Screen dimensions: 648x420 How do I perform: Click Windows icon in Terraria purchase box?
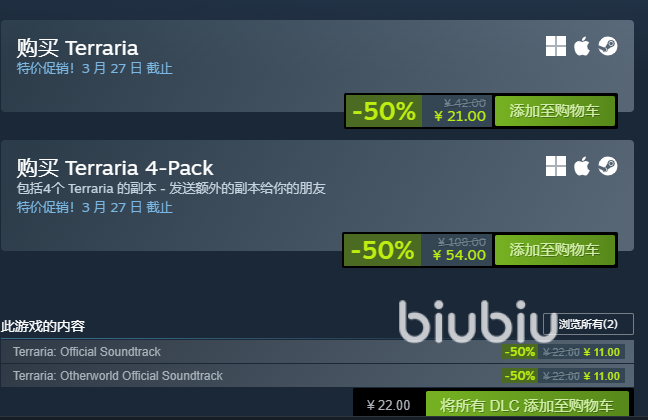[x=556, y=46]
